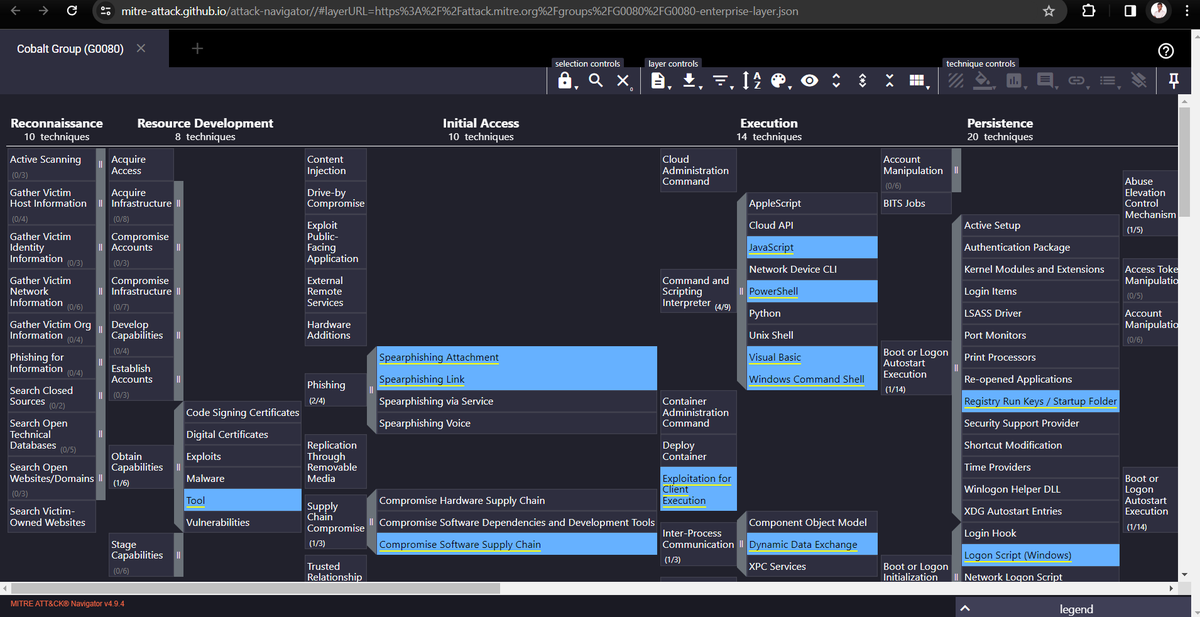Open the matrix layout grid icon
1200x617 pixels.
(x=917, y=81)
